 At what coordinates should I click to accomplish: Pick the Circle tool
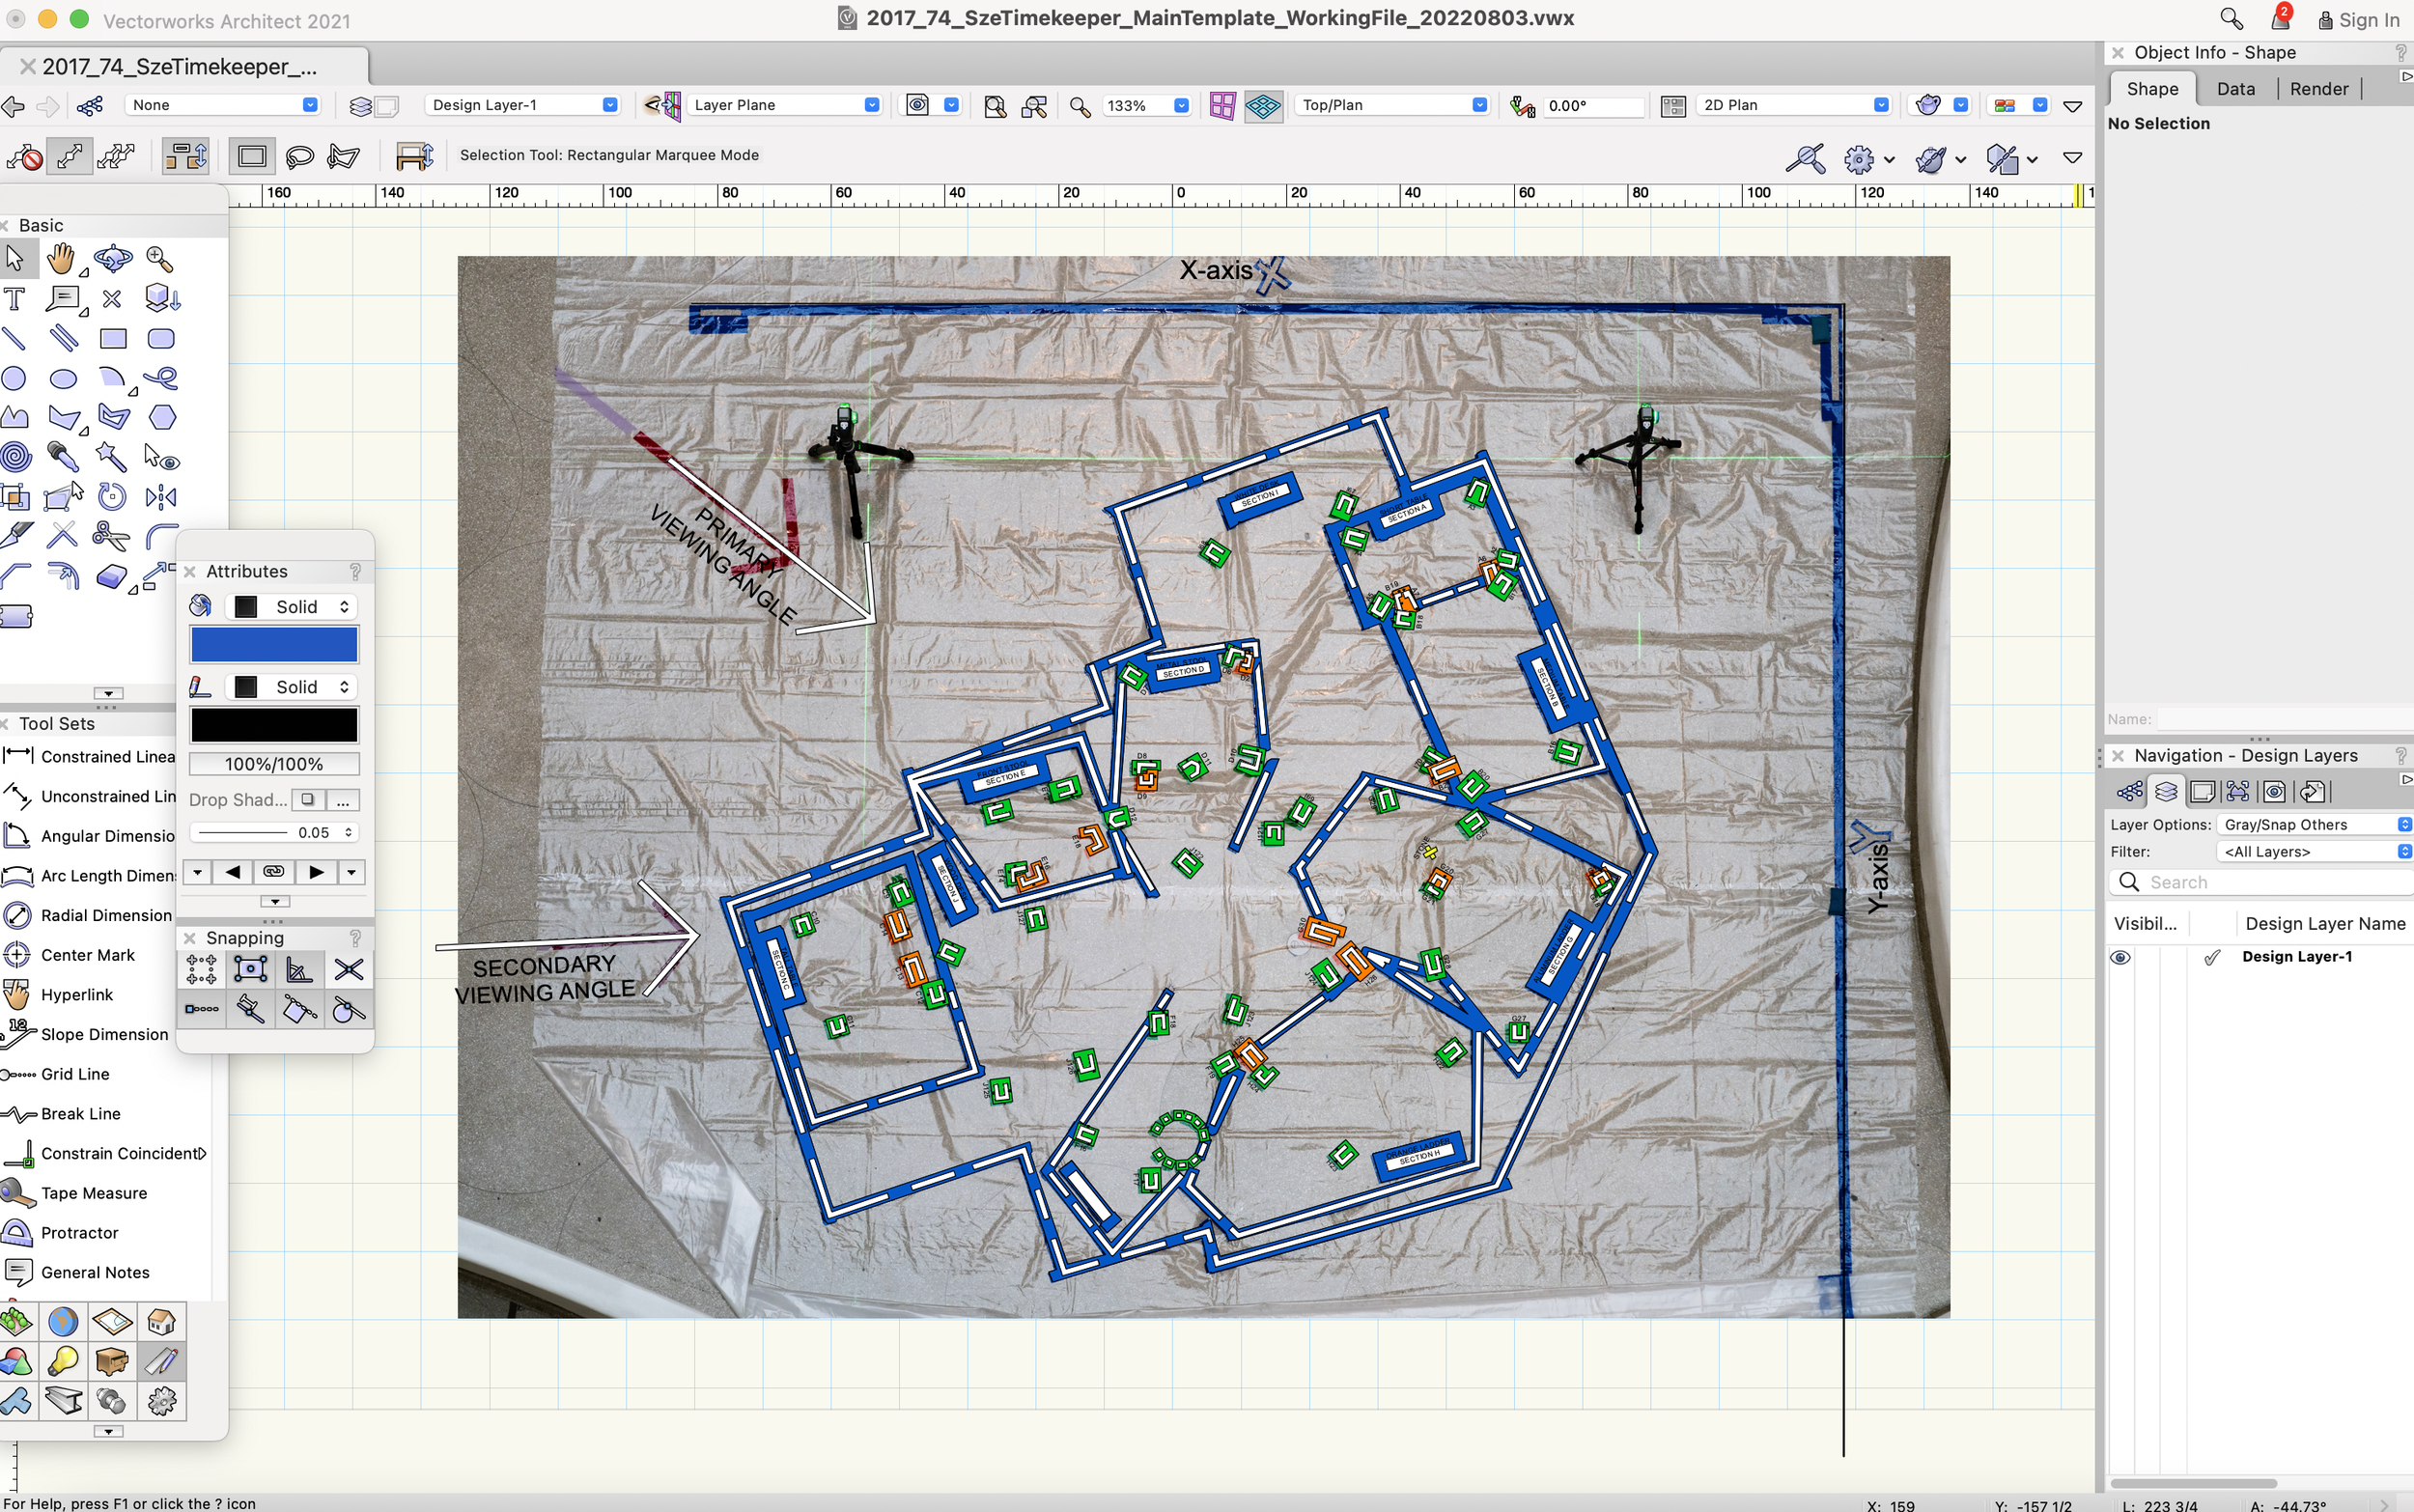[14, 379]
